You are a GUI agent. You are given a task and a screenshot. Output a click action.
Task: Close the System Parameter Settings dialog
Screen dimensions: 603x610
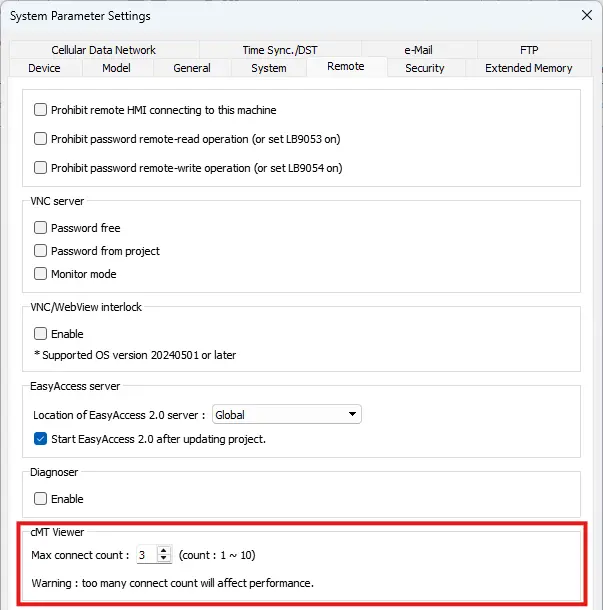click(x=587, y=15)
